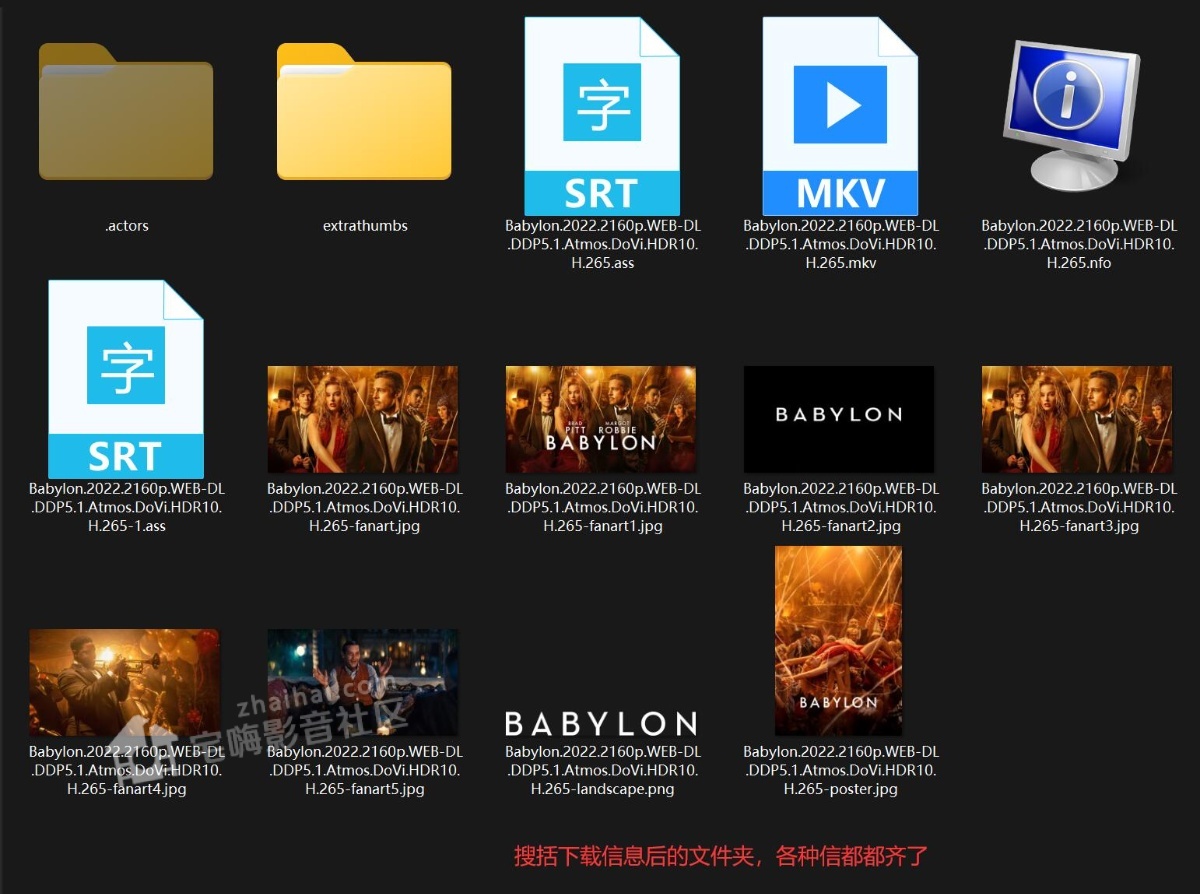Screen dimensions: 1200x894
Task: Select the fanart5.jpg thumbnail image
Action: click(363, 682)
